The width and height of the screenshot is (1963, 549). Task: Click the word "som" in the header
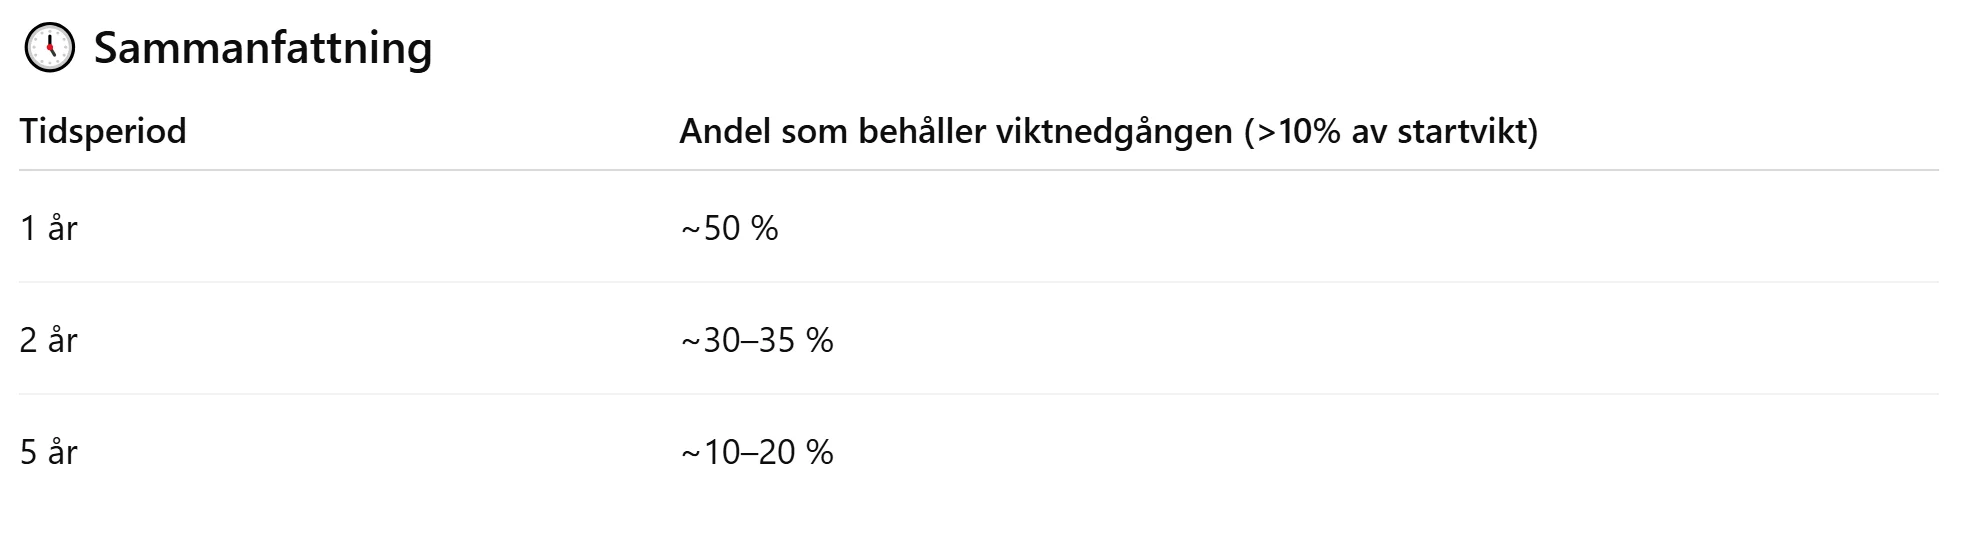[814, 131]
